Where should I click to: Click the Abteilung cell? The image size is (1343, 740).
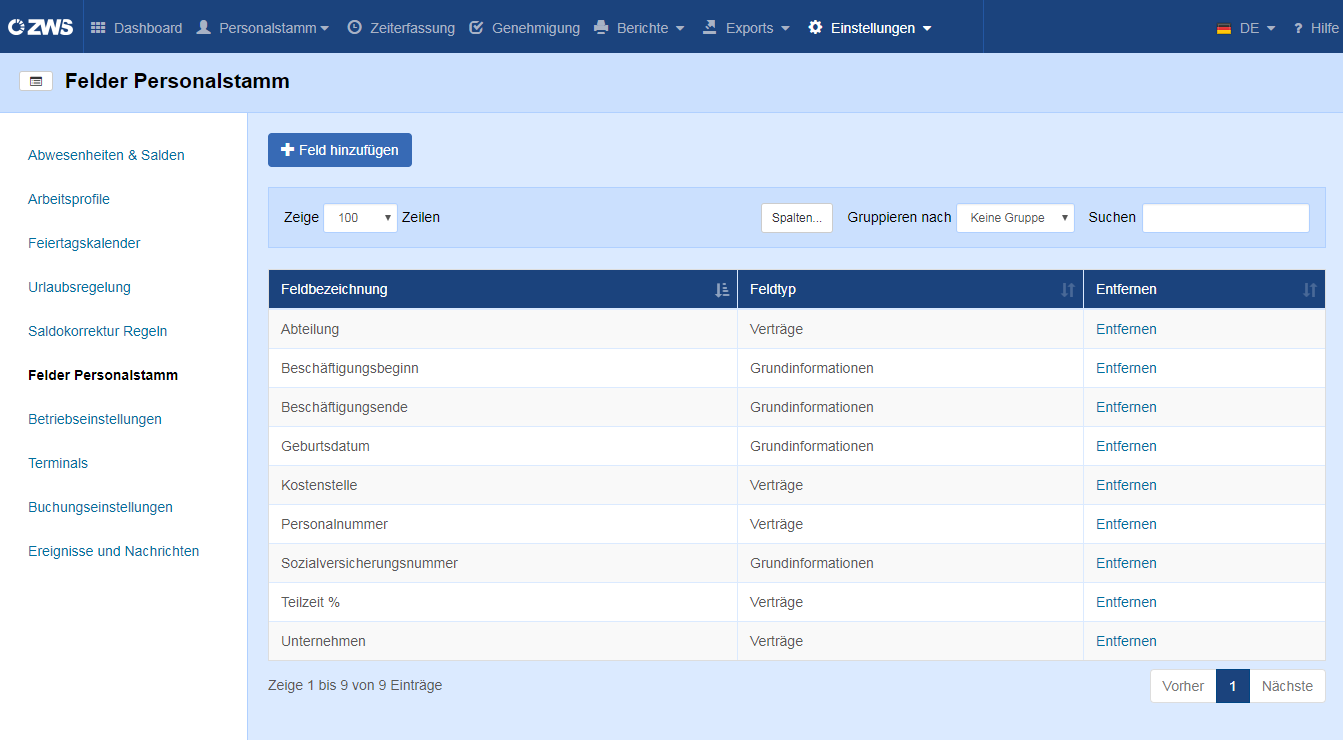click(503, 329)
